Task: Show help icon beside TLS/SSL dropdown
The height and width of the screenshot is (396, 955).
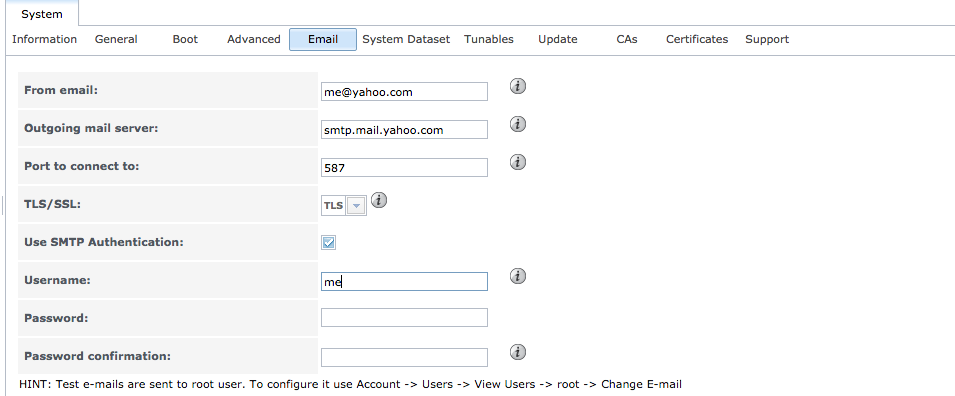Action: click(379, 200)
